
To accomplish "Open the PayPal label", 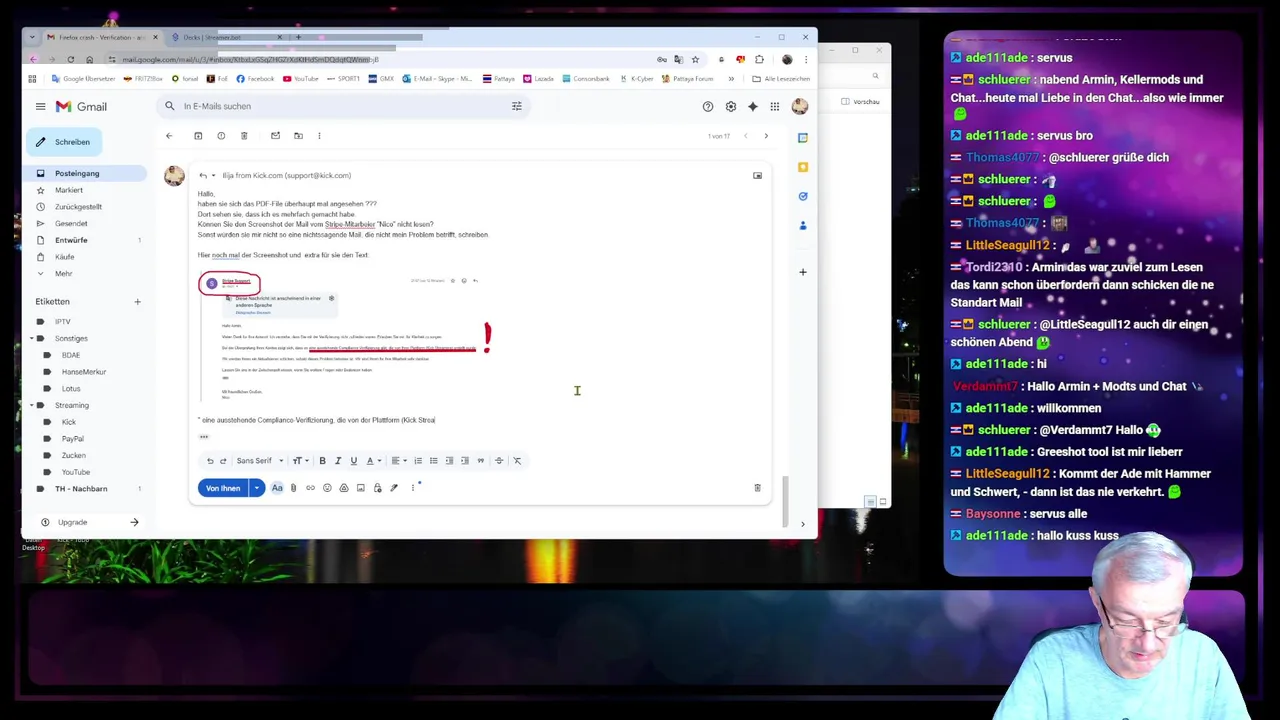I will (x=72, y=439).
